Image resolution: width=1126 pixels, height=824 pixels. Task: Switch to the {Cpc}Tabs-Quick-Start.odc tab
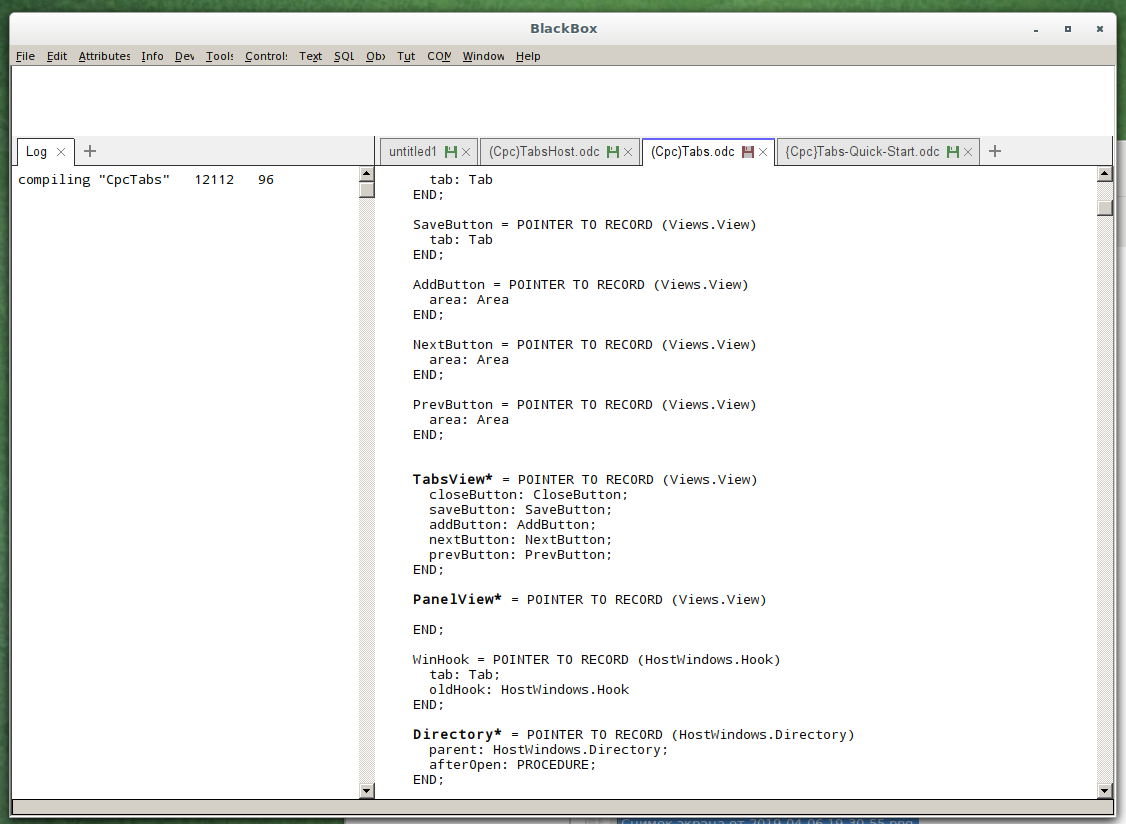pyautogui.click(x=862, y=152)
